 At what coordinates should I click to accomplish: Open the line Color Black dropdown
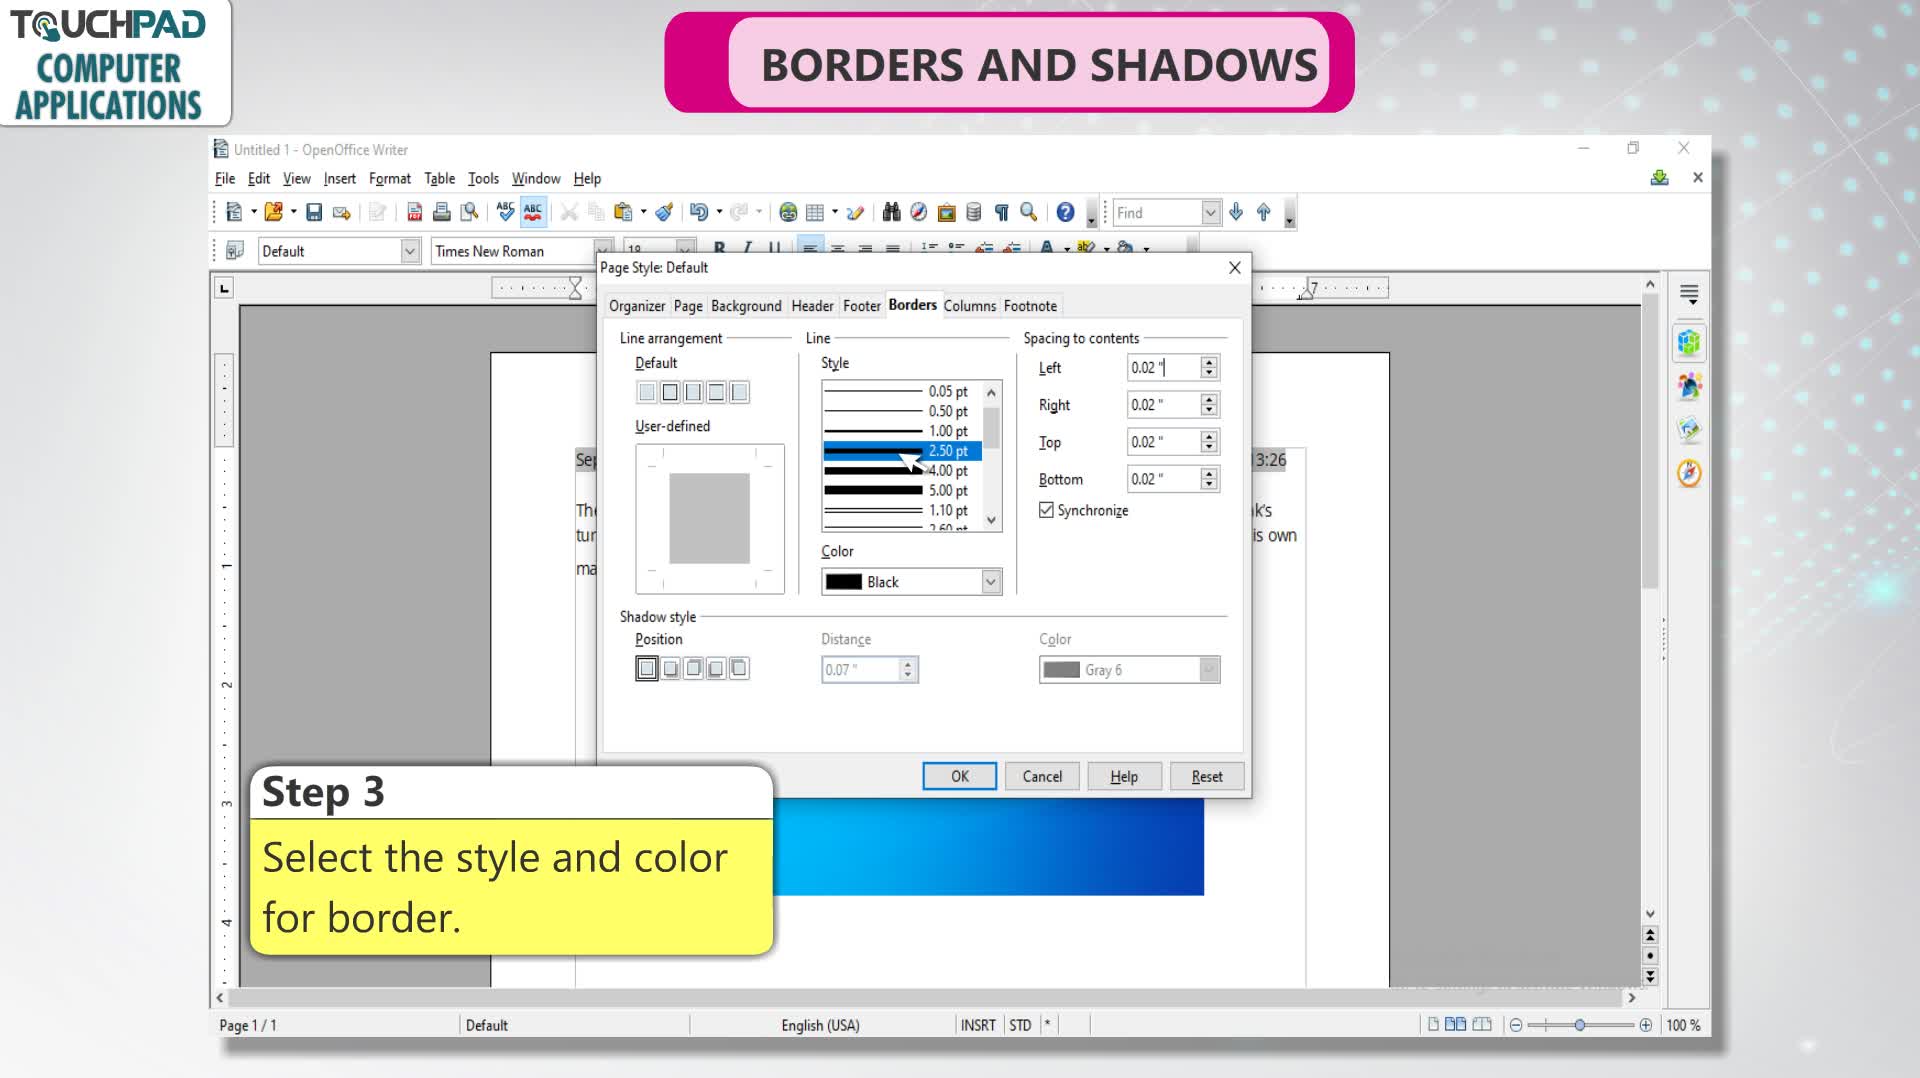tap(990, 582)
